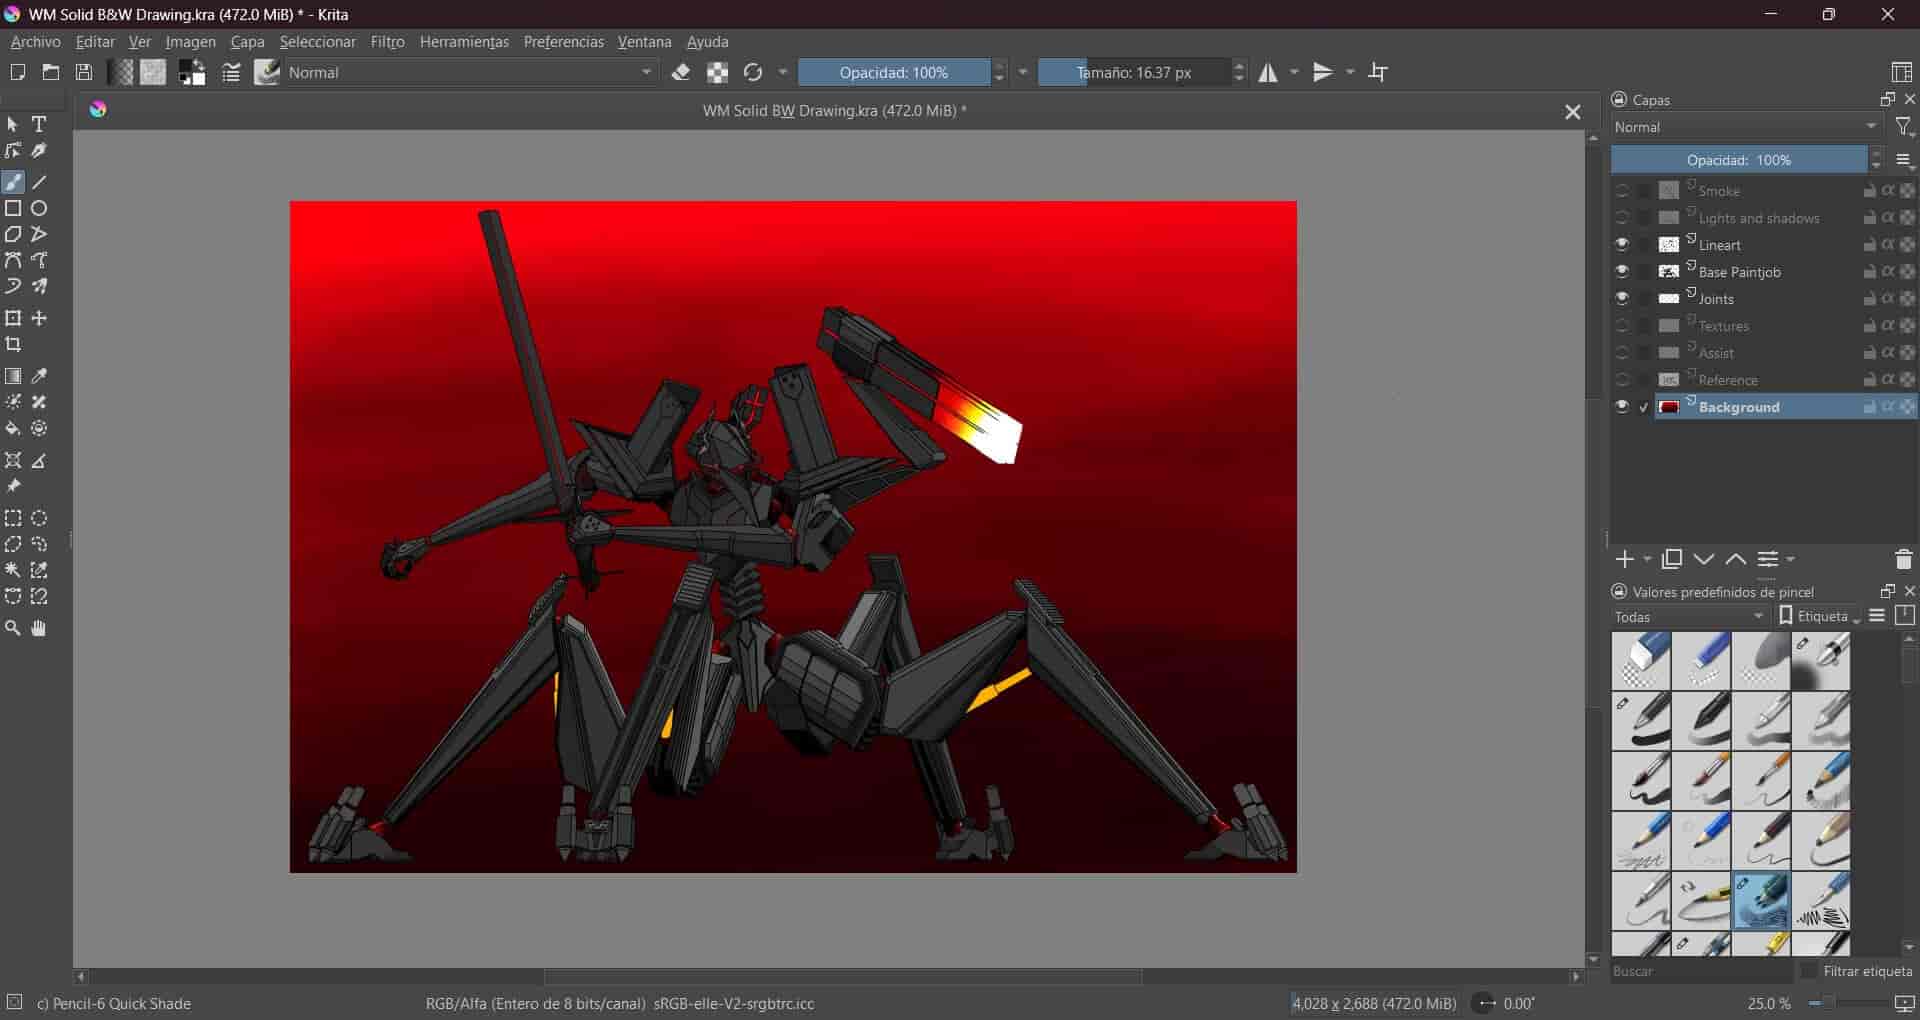1920x1020 pixels.
Task: Save the document with floppy icon
Action: coord(85,72)
